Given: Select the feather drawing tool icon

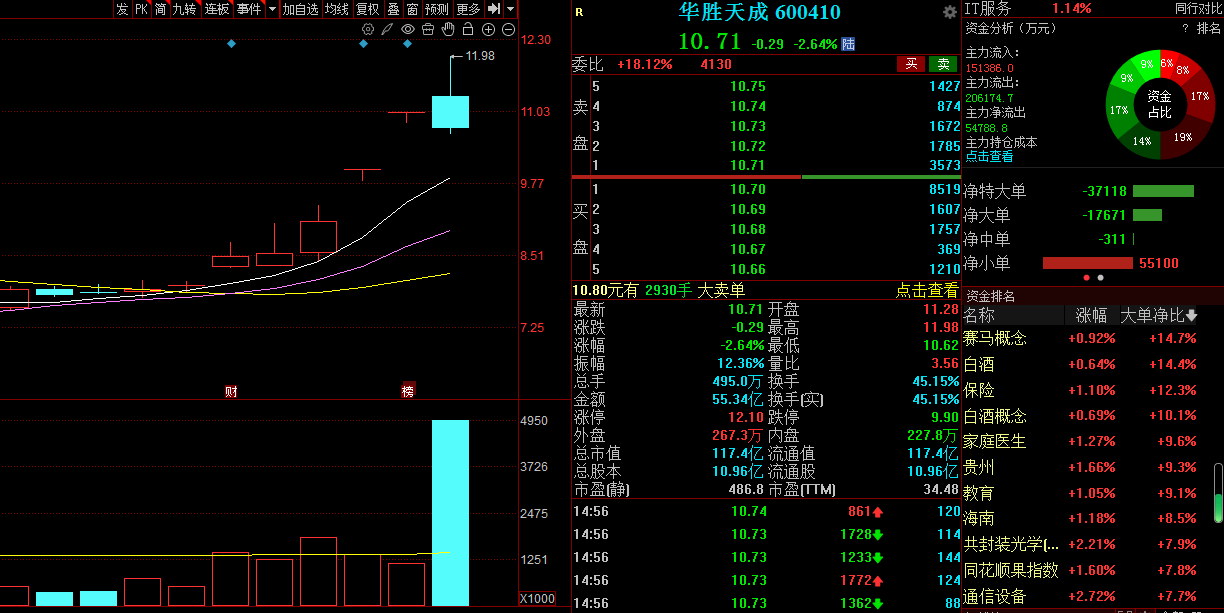Looking at the screenshot, I should click(x=387, y=30).
